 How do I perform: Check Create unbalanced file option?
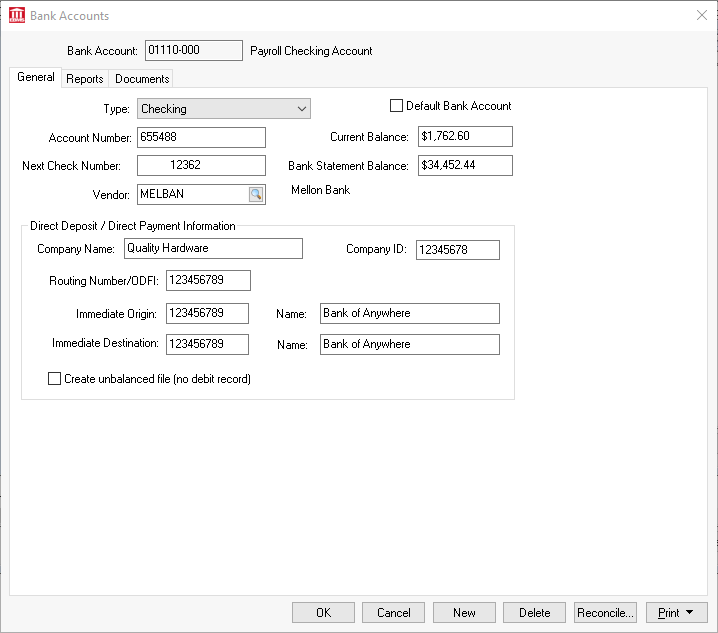(x=54, y=379)
